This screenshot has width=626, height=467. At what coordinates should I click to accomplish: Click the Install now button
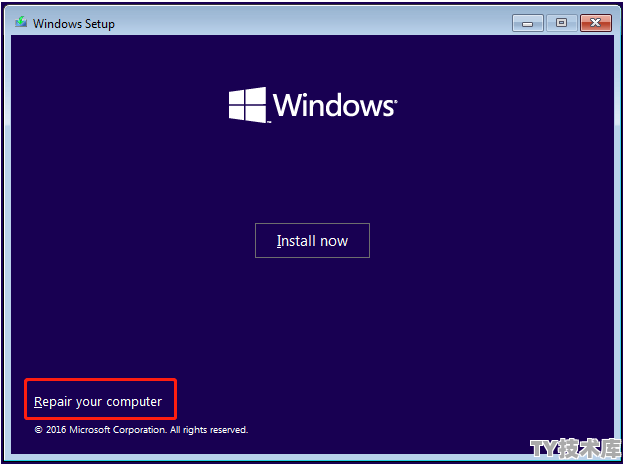click(x=312, y=241)
